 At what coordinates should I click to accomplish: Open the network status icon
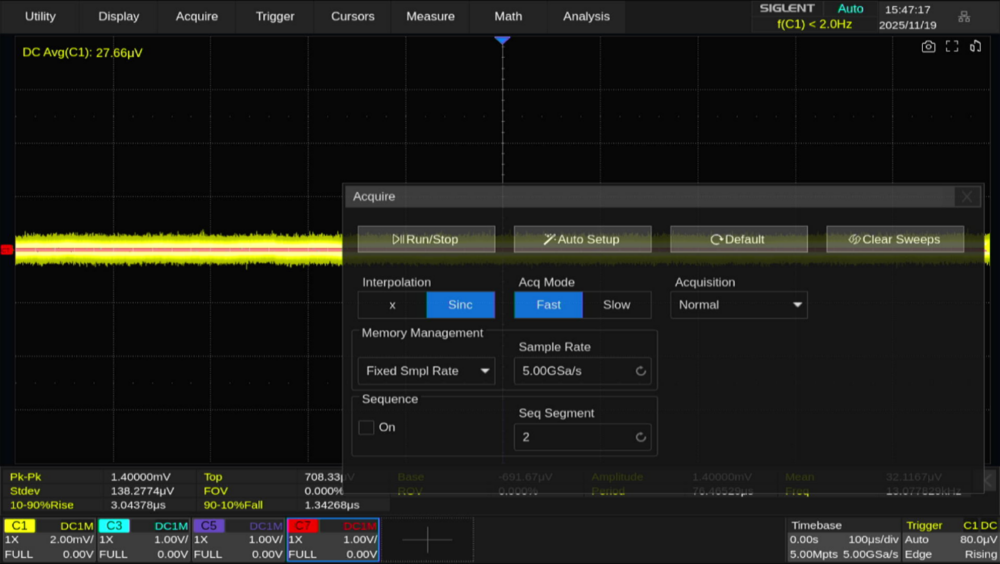964,17
